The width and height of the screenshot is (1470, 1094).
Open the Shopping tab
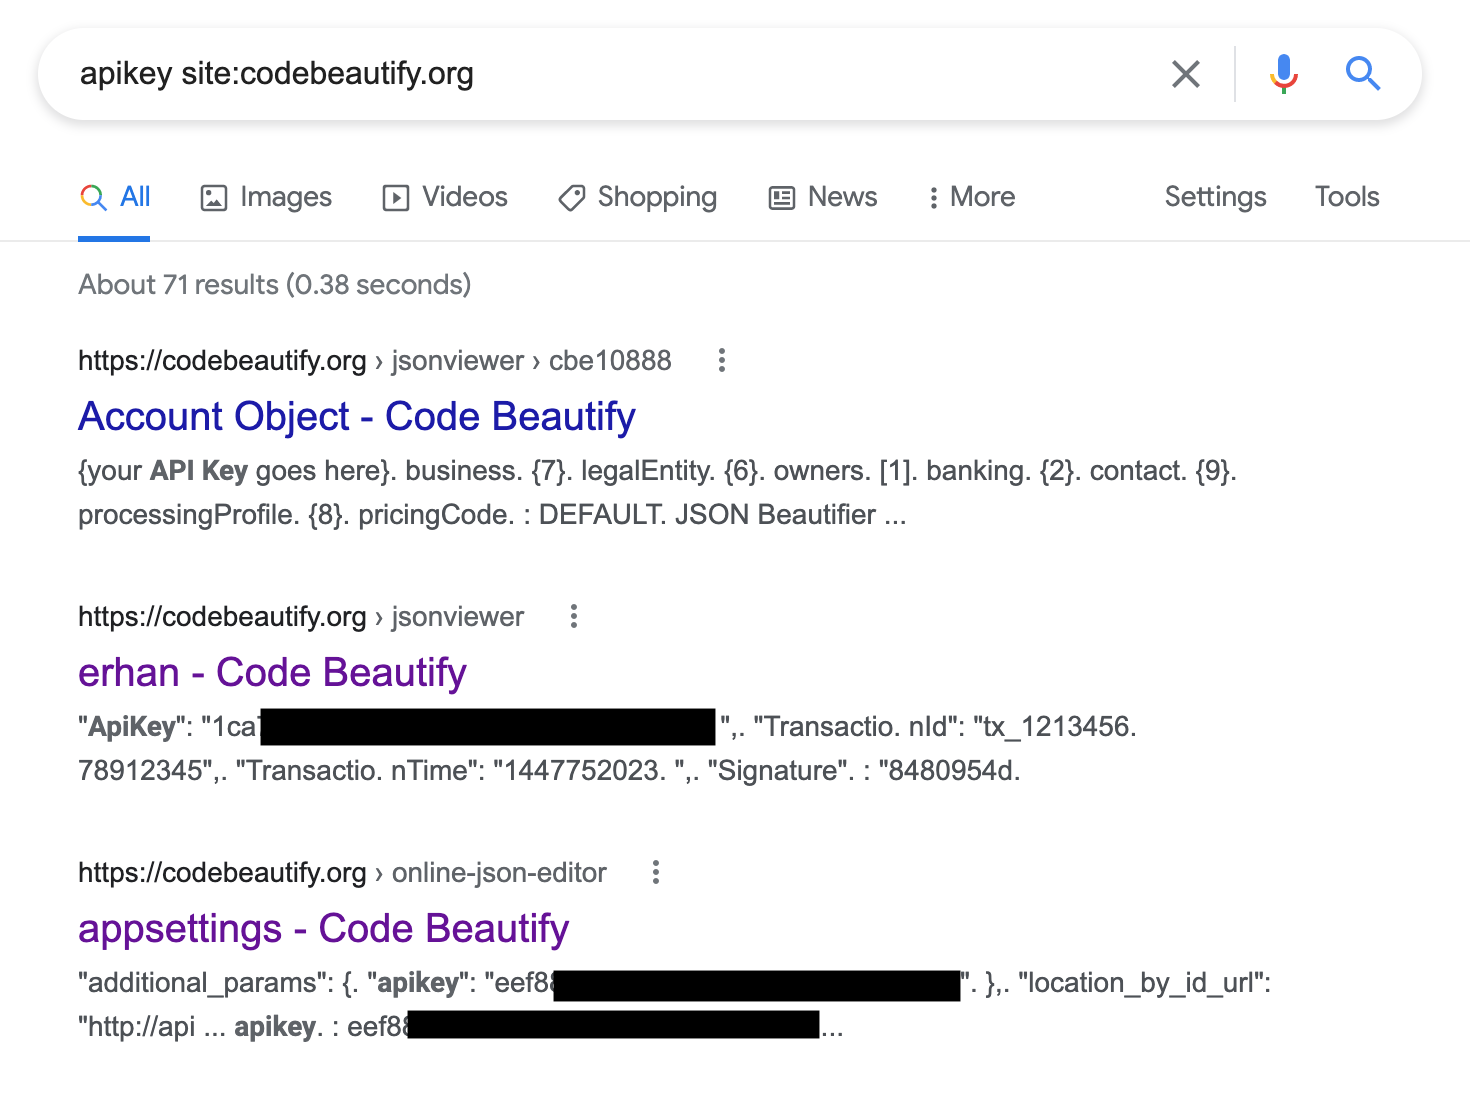pos(638,197)
